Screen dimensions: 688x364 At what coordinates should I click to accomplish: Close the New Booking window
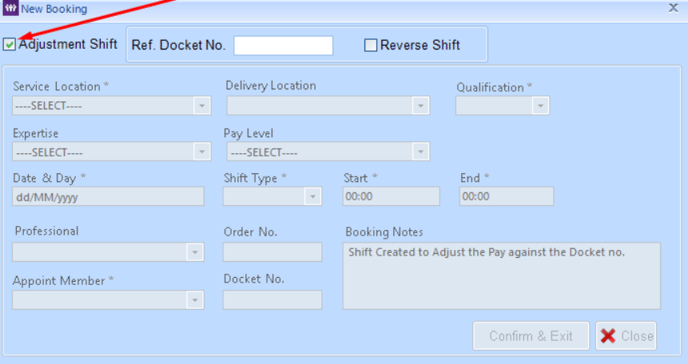(x=673, y=8)
